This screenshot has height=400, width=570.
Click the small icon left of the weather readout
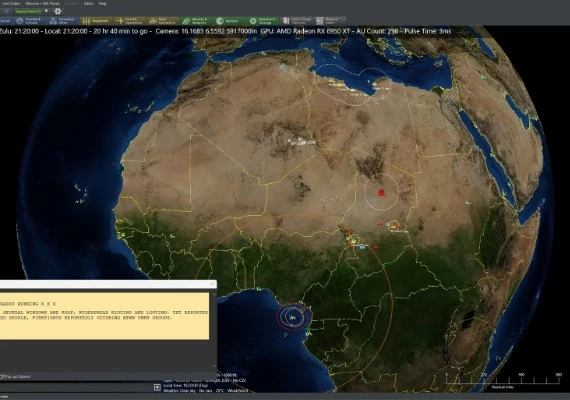[157, 387]
